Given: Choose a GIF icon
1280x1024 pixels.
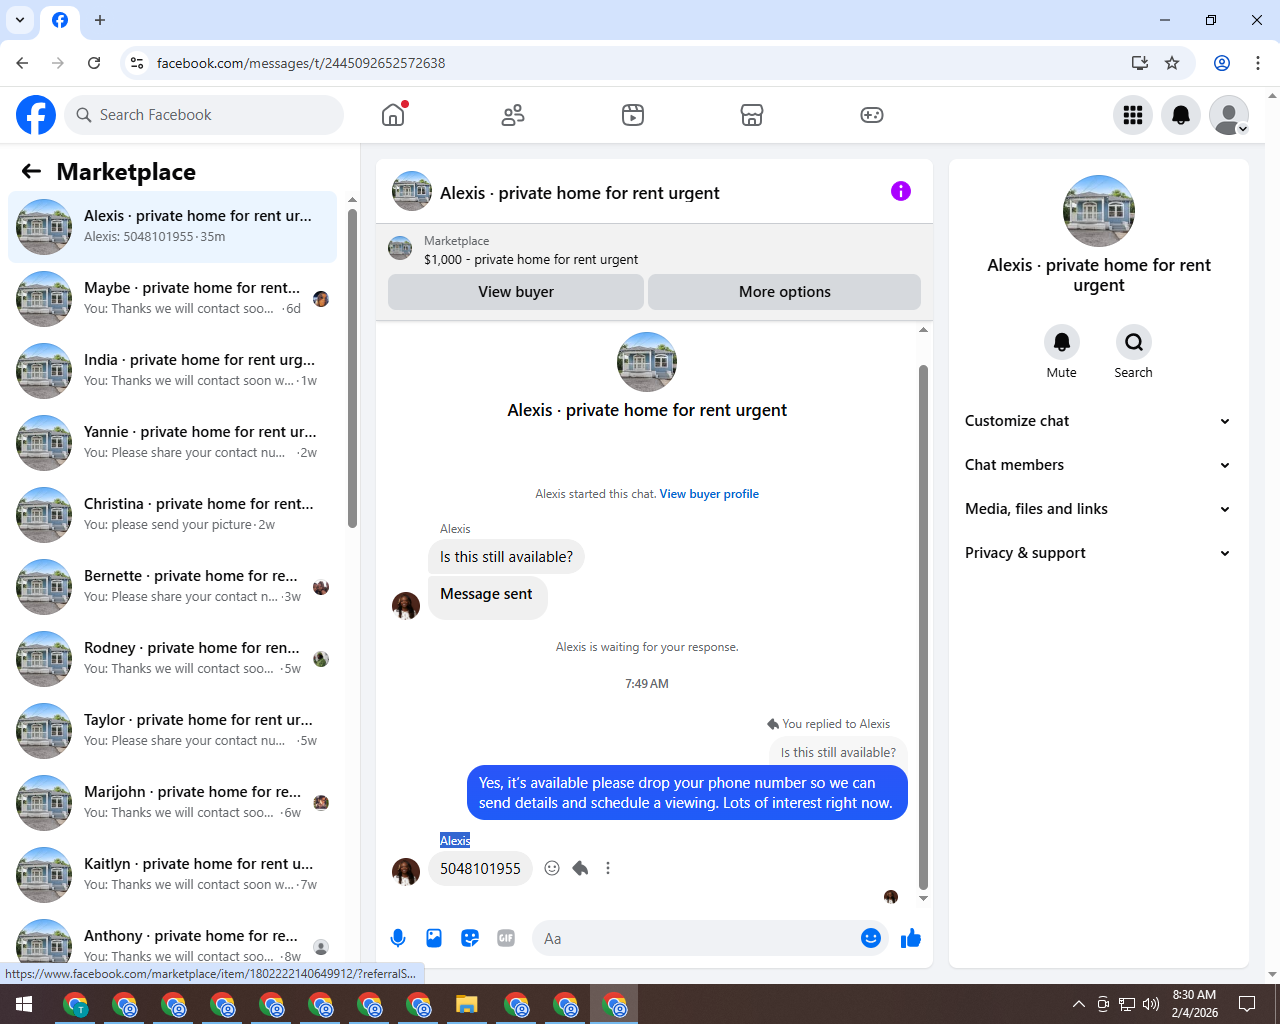Looking at the screenshot, I should pyautogui.click(x=506, y=938).
